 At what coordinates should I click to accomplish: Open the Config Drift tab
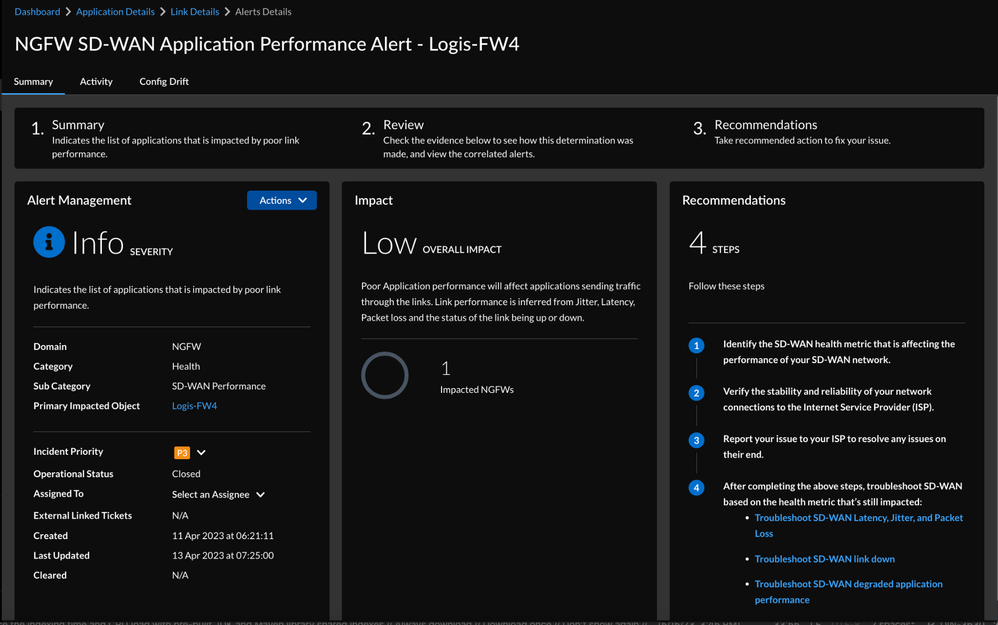(x=164, y=81)
